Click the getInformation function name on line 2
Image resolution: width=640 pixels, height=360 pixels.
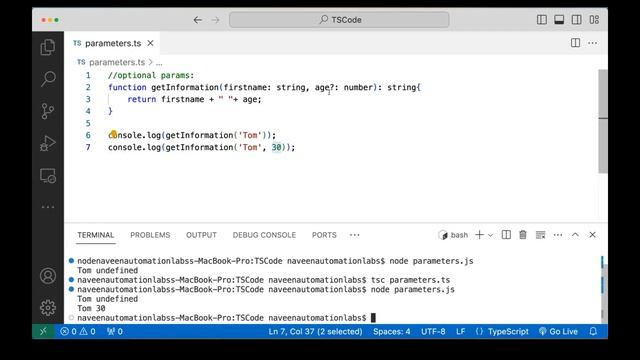(185, 87)
